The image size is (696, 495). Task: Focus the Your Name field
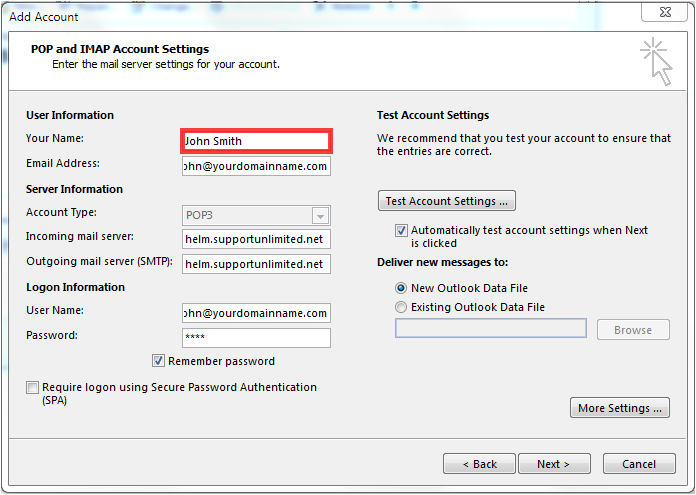pyautogui.click(x=256, y=141)
